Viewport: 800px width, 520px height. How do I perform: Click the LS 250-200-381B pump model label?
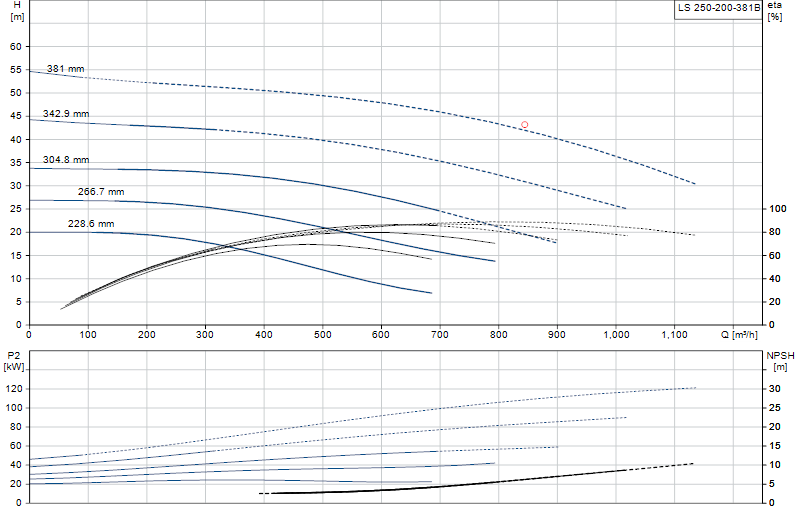[719, 8]
